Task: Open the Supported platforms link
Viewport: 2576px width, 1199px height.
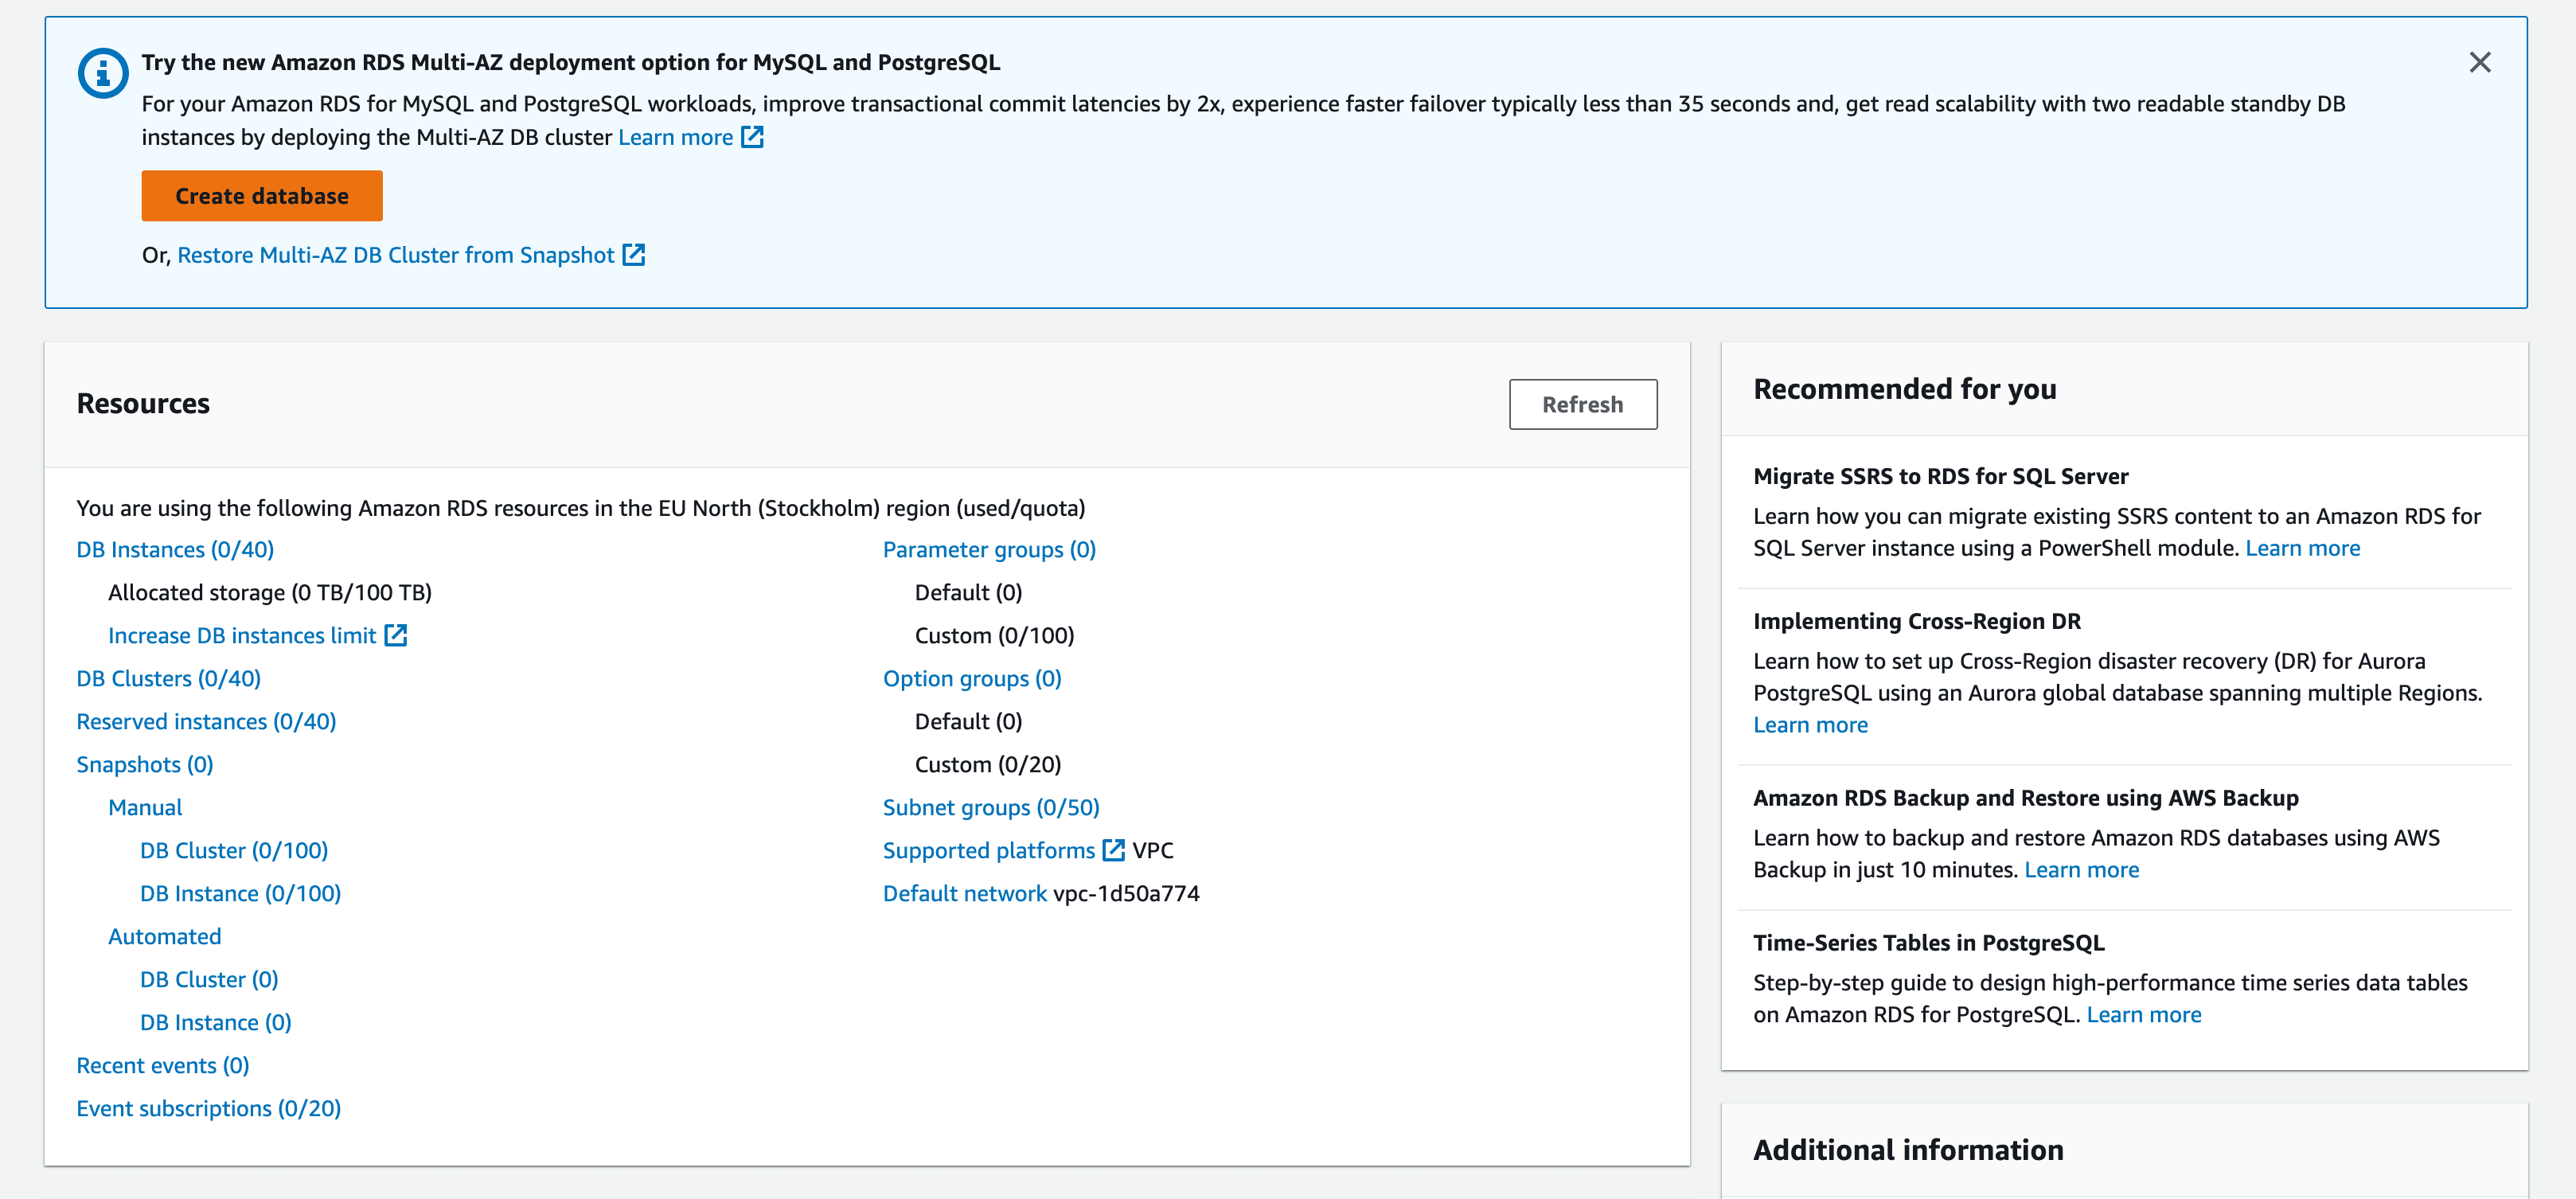Action: pyautogui.click(x=989, y=850)
